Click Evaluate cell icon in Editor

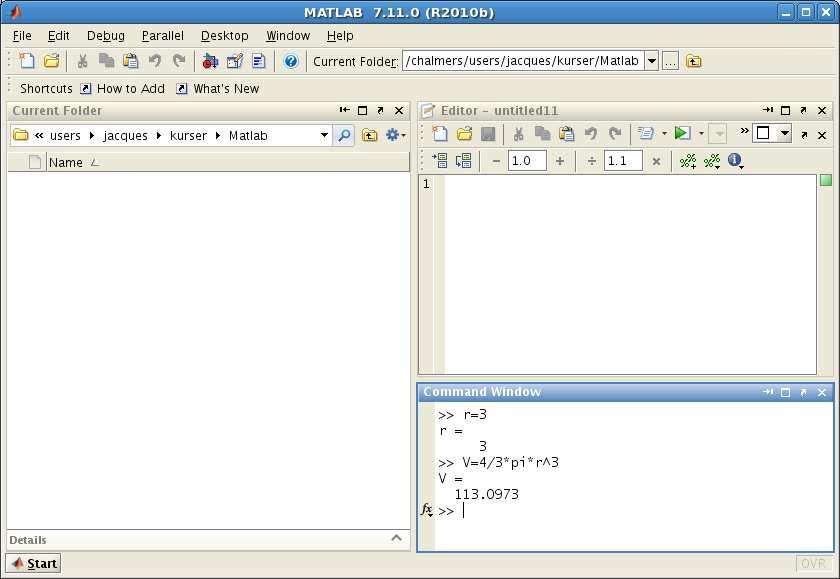click(x=440, y=161)
